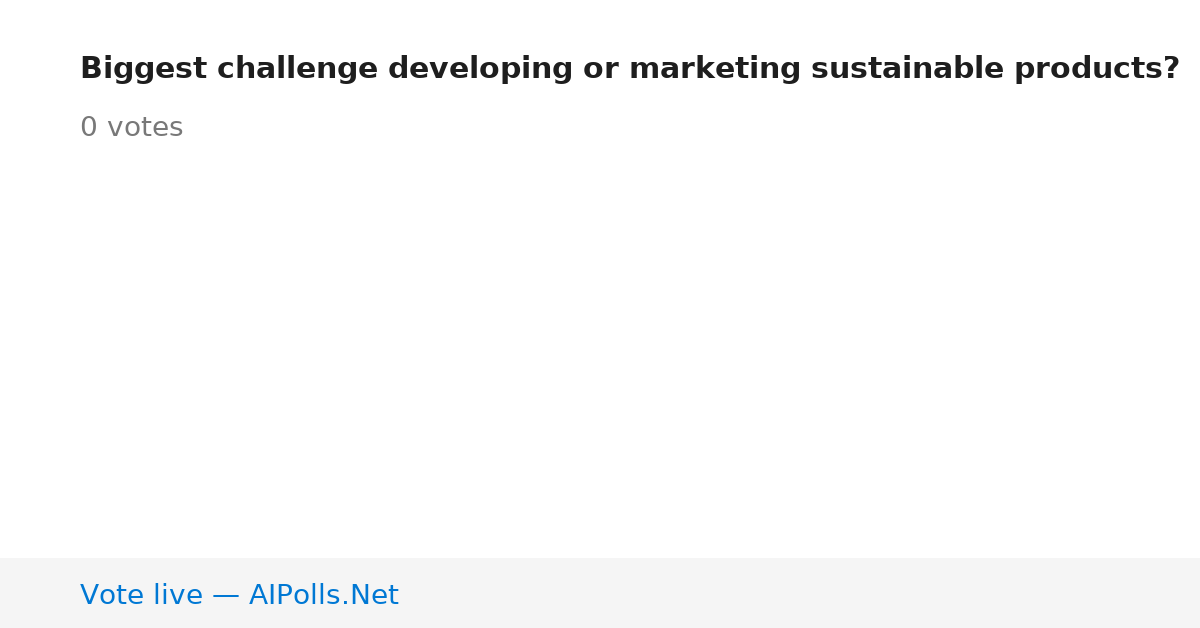Click the AIPolls.Net text in footer

(323, 596)
